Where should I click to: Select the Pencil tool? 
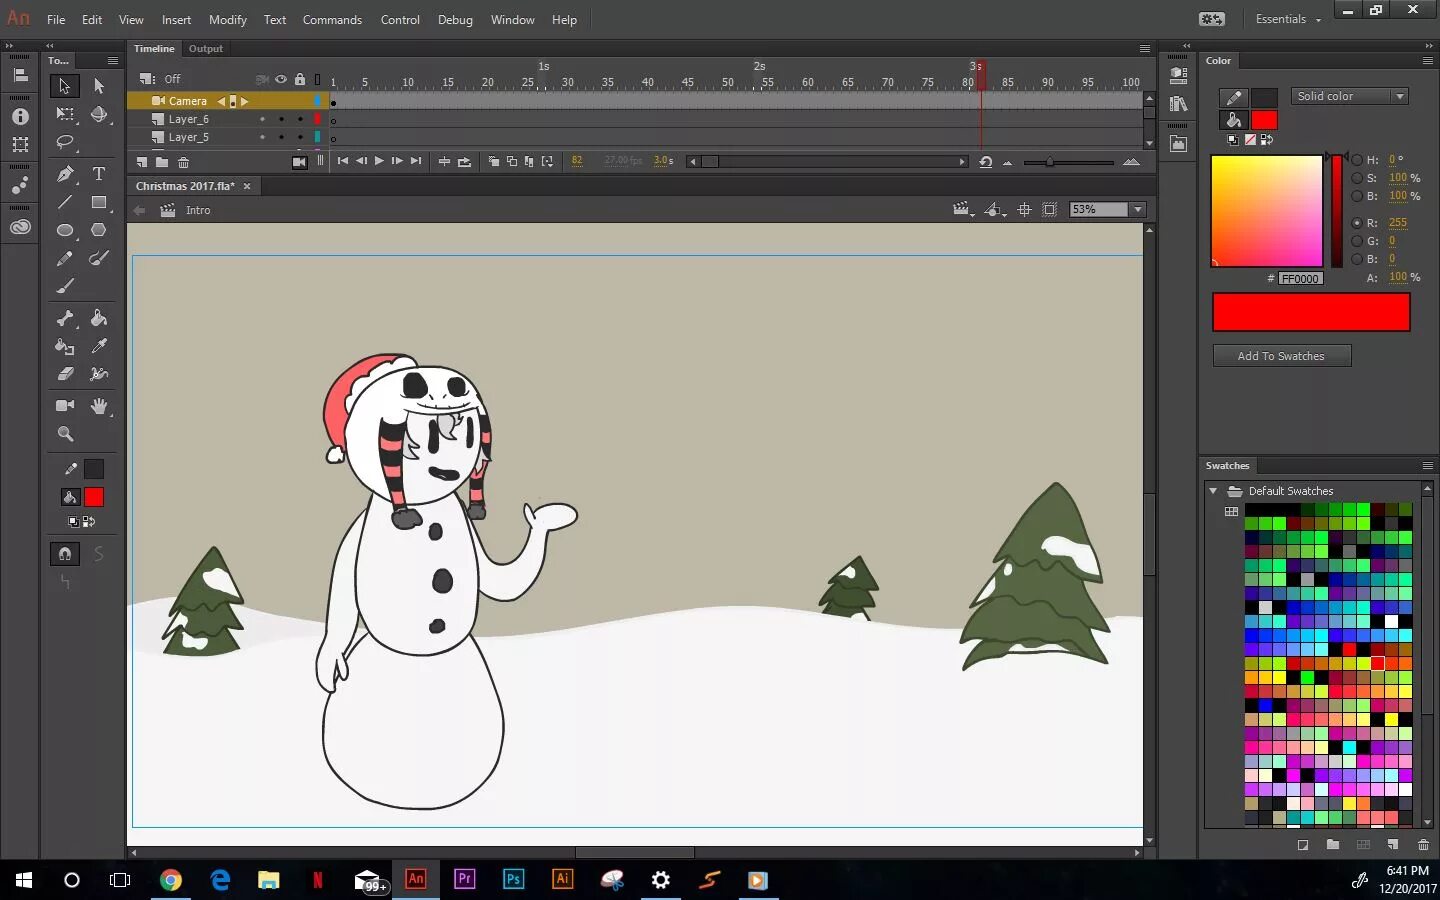(x=65, y=258)
